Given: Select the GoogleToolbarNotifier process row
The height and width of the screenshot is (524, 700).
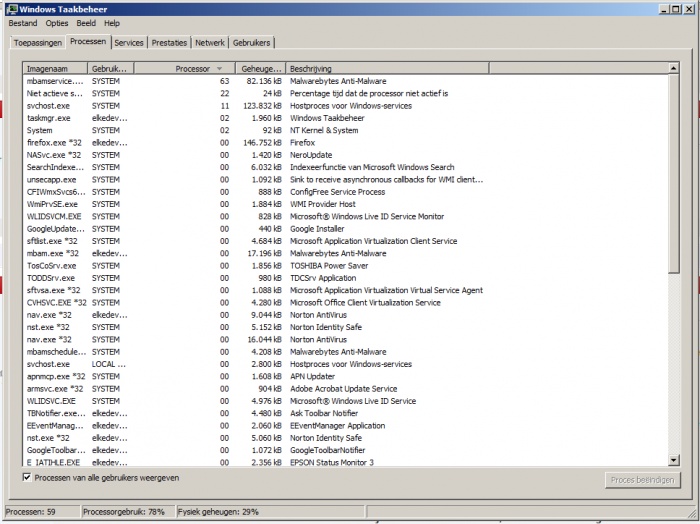Looking at the screenshot, I should 346,450.
